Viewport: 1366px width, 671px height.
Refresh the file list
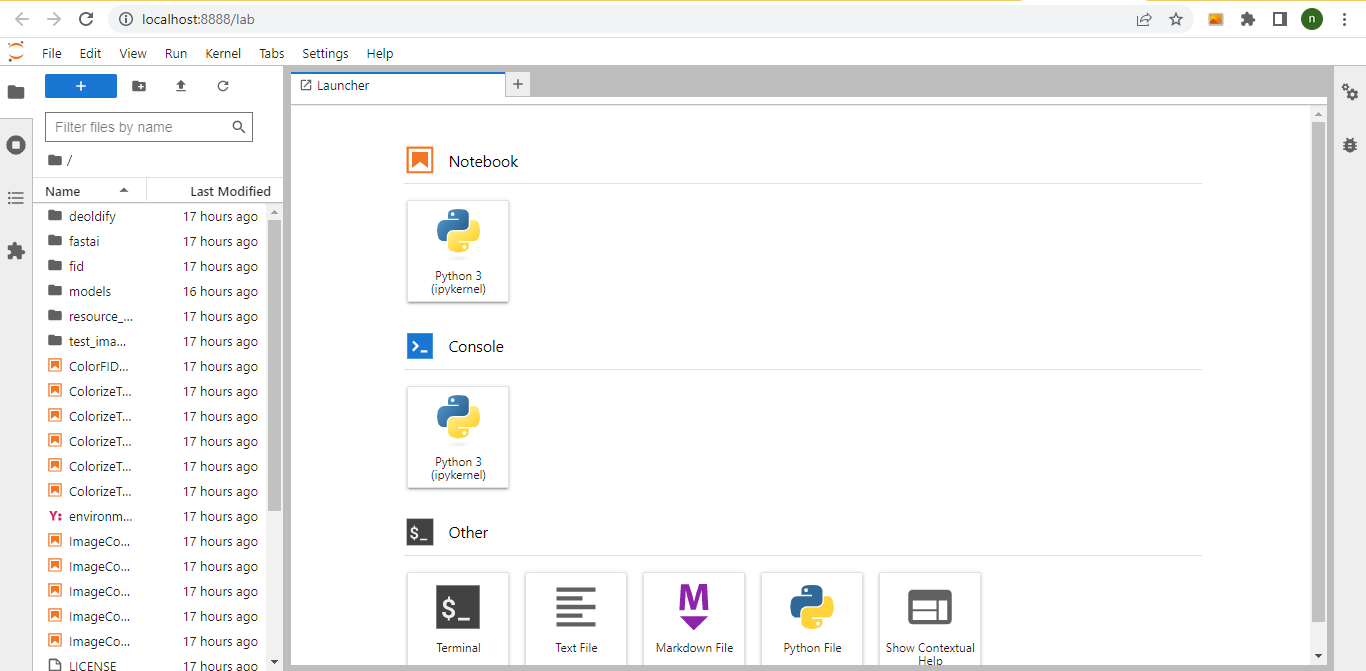point(222,86)
